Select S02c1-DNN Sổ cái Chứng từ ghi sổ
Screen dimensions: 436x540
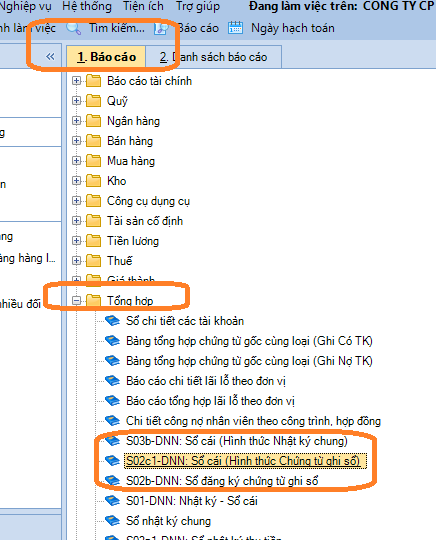point(243,461)
